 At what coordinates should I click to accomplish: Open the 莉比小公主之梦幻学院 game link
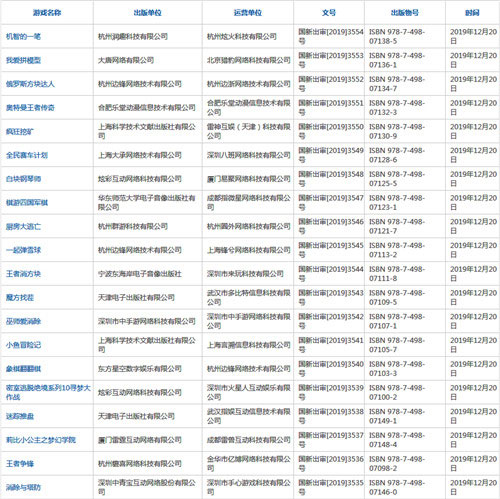point(41,440)
